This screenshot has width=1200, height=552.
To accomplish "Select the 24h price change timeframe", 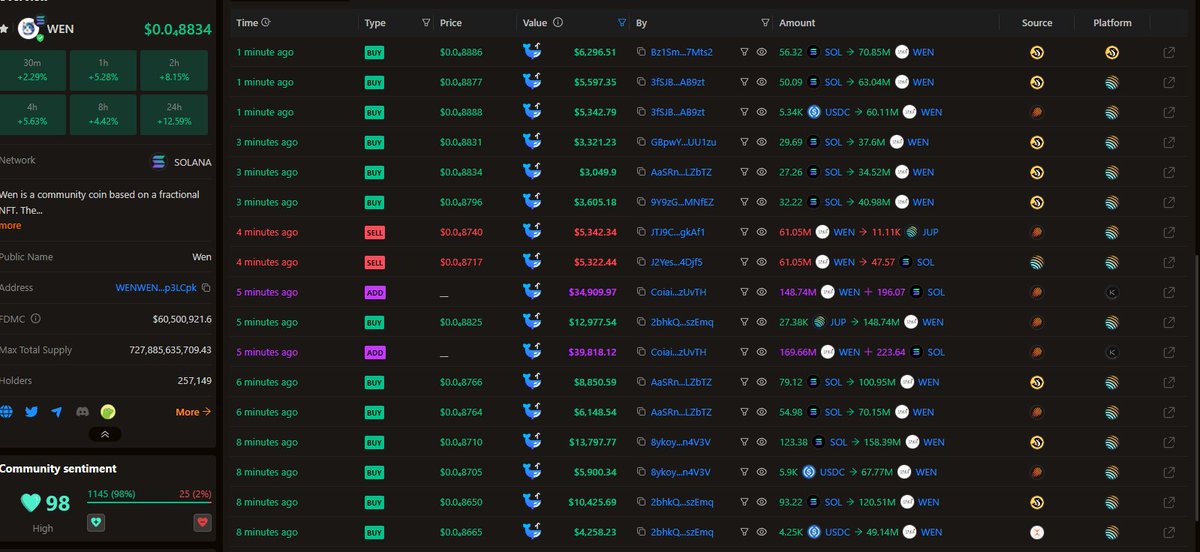I will pyautogui.click(x=174, y=114).
